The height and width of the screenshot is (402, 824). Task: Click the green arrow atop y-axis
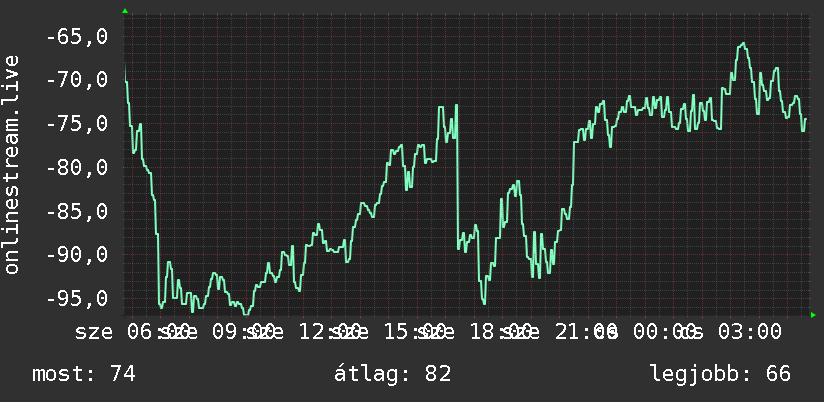pos(125,11)
